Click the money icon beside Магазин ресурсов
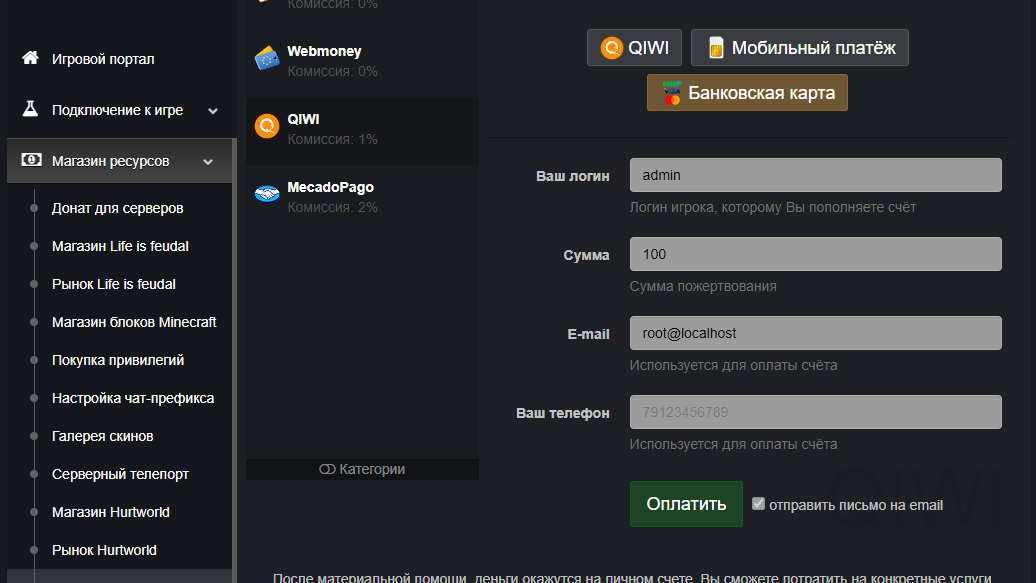 pyautogui.click(x=31, y=160)
